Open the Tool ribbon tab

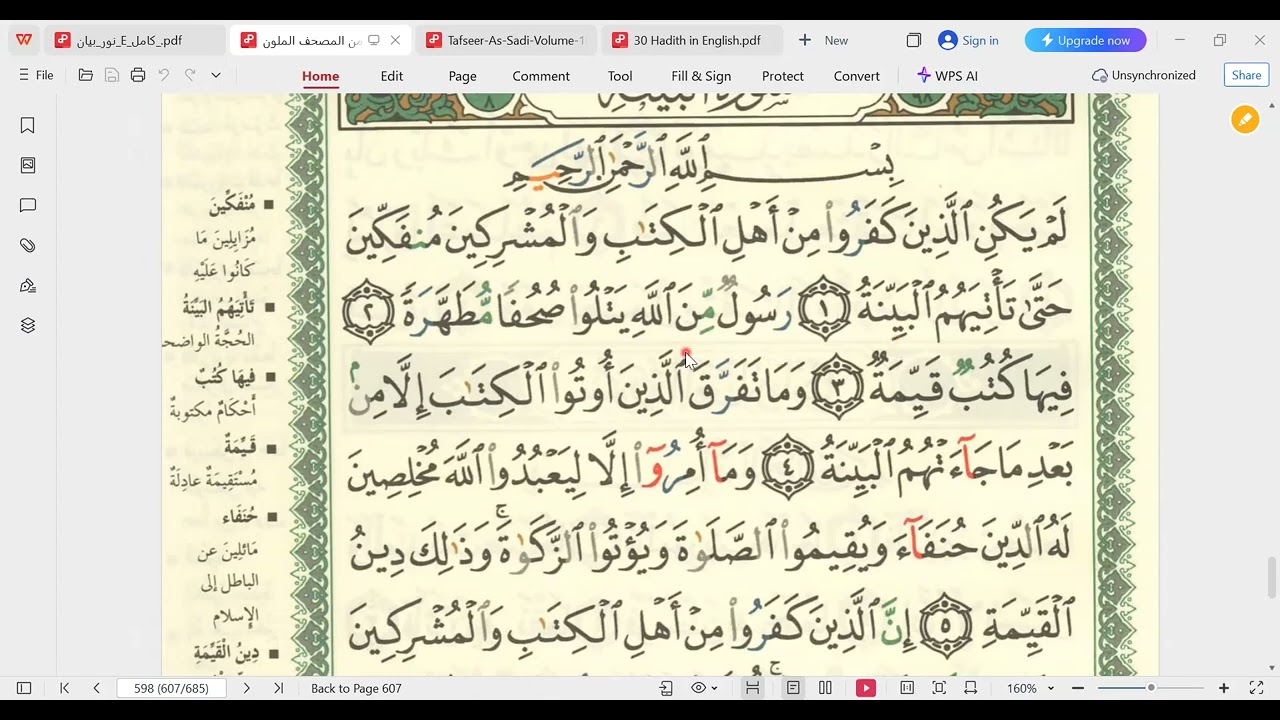620,76
